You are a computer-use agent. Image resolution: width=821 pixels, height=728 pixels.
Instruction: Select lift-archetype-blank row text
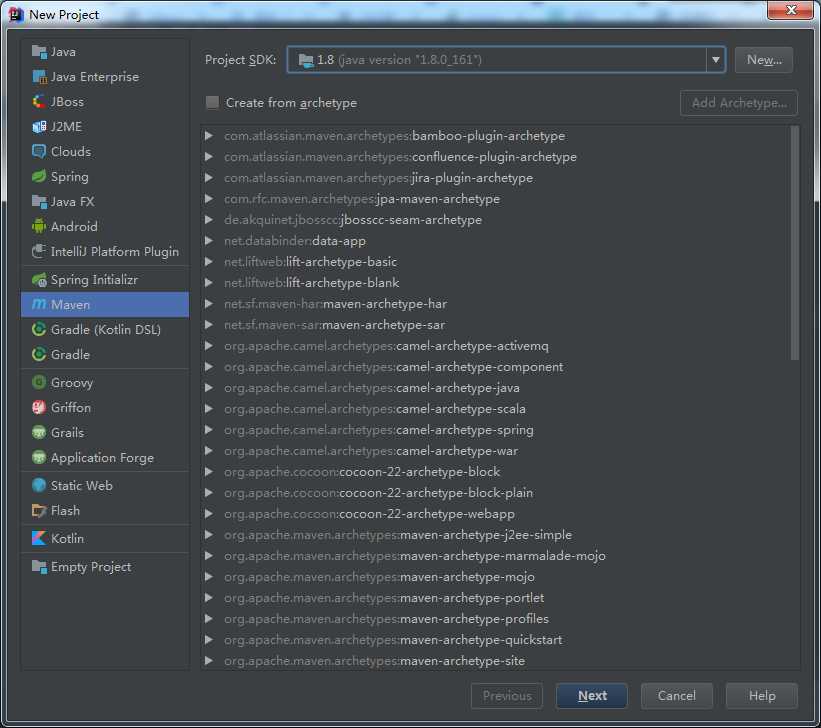(312, 283)
